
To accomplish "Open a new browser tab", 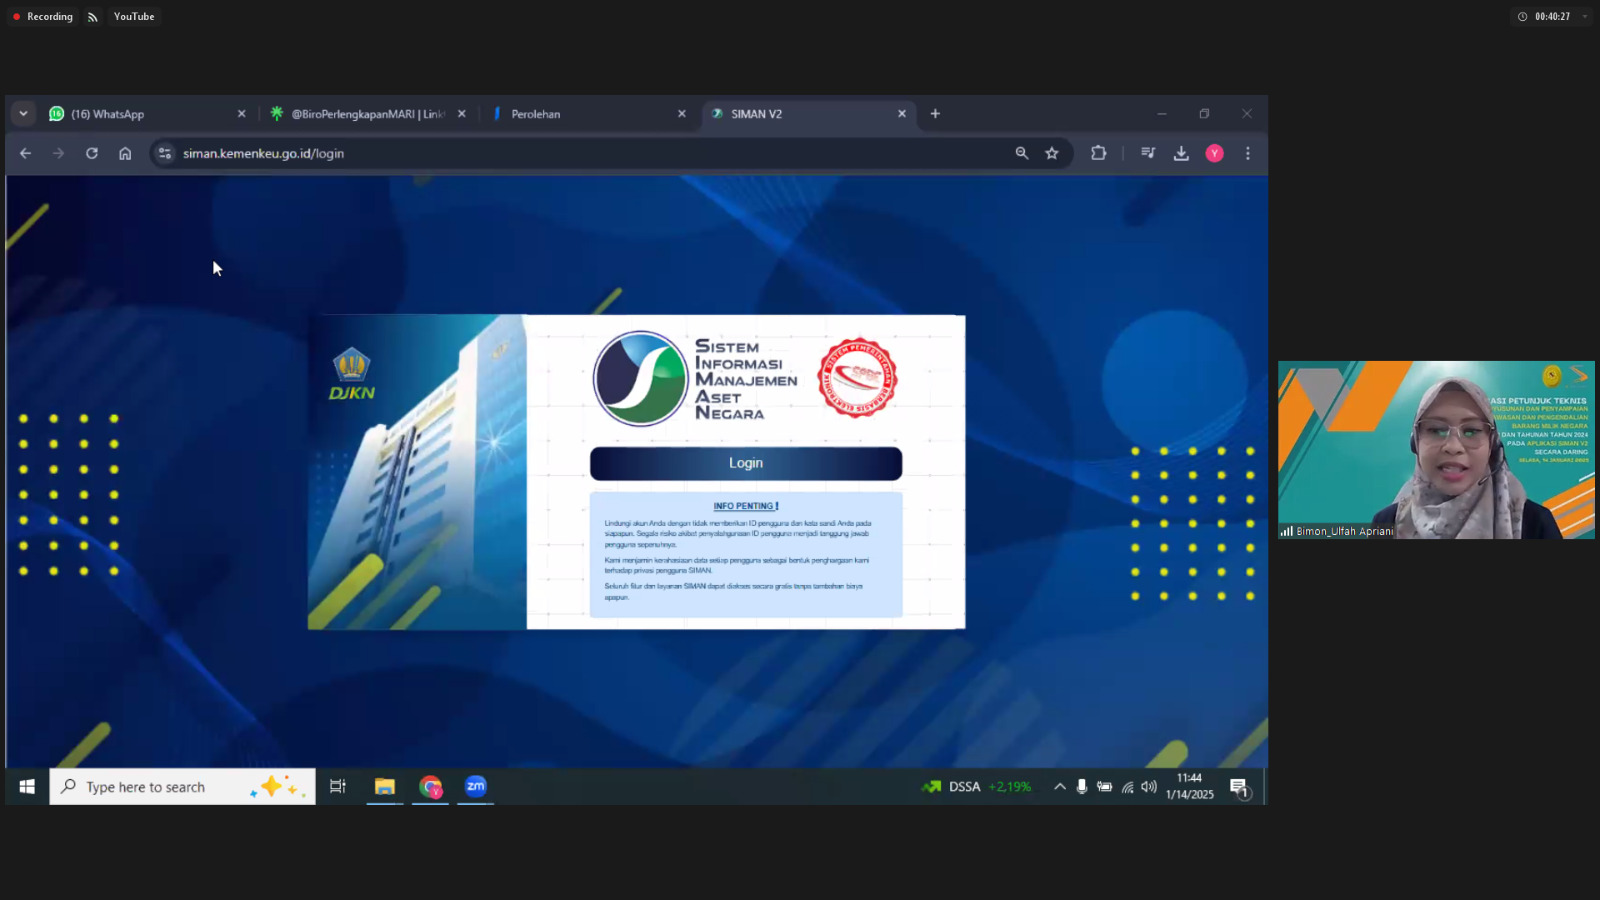I will click(x=935, y=114).
